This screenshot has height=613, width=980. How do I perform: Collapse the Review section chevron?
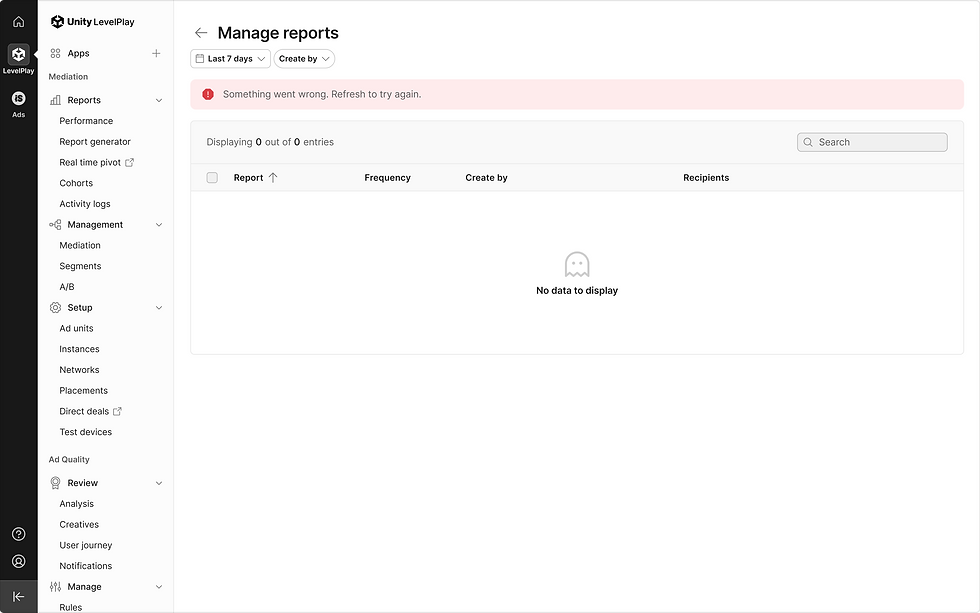pyautogui.click(x=159, y=483)
